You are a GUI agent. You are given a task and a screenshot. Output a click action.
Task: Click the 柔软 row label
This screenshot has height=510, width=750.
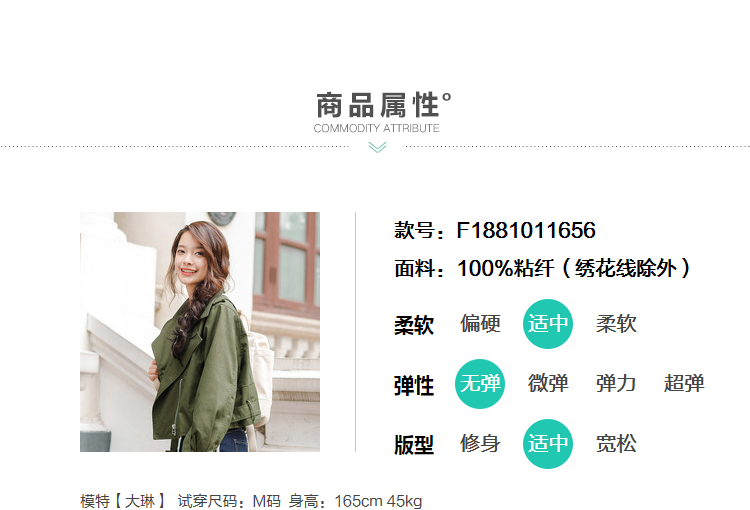point(414,325)
